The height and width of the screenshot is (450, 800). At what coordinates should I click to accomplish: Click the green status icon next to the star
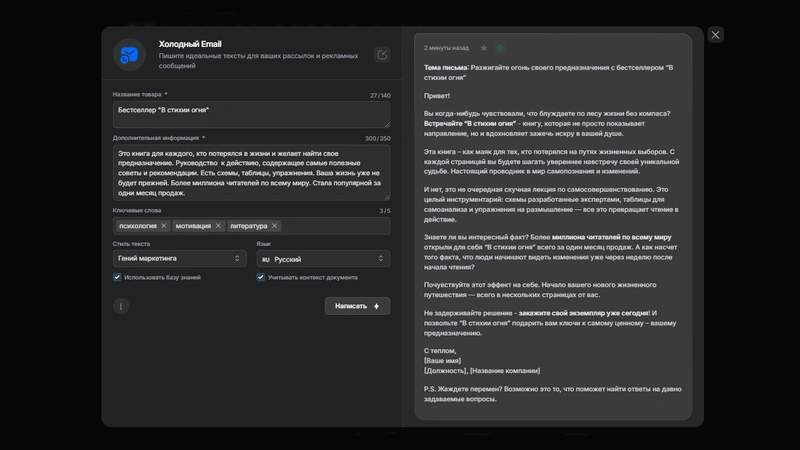coord(500,47)
